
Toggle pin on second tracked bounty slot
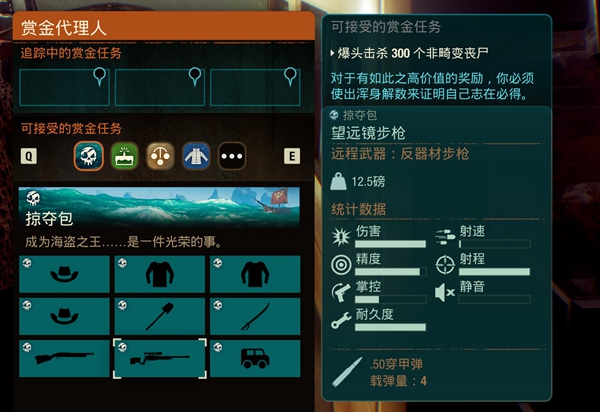pos(195,77)
